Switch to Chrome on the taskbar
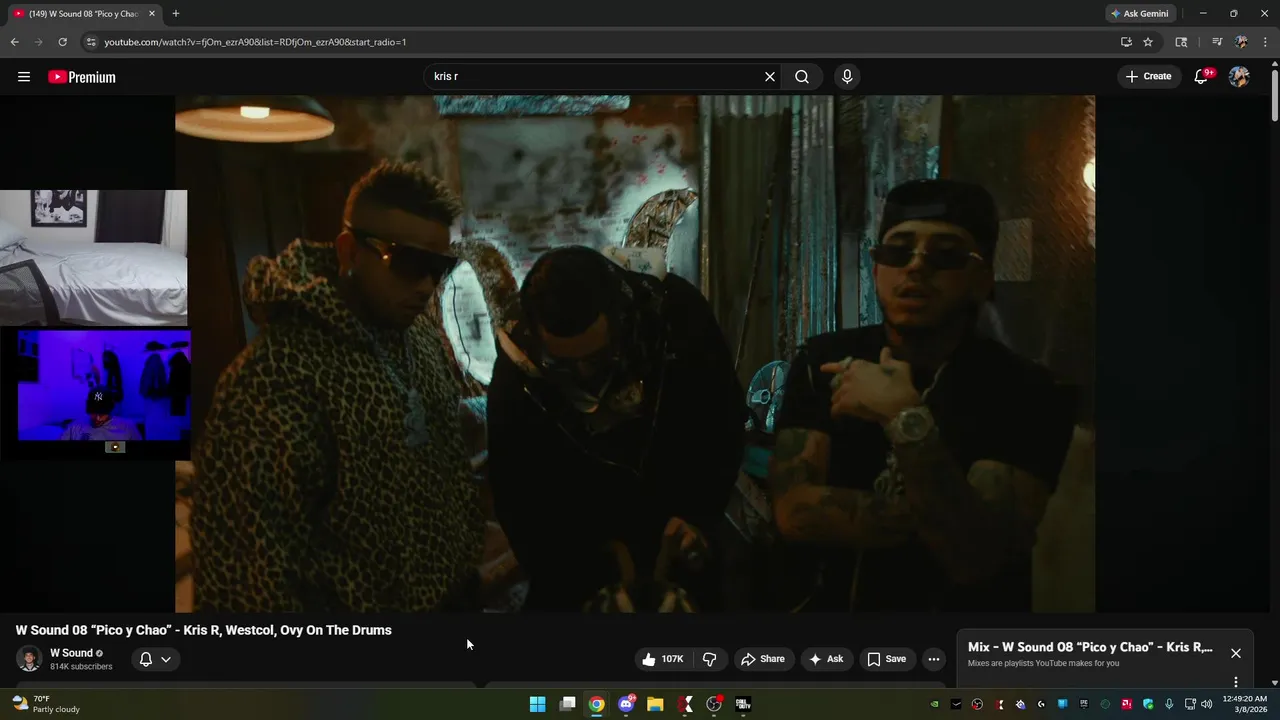The image size is (1280, 720). (x=596, y=704)
